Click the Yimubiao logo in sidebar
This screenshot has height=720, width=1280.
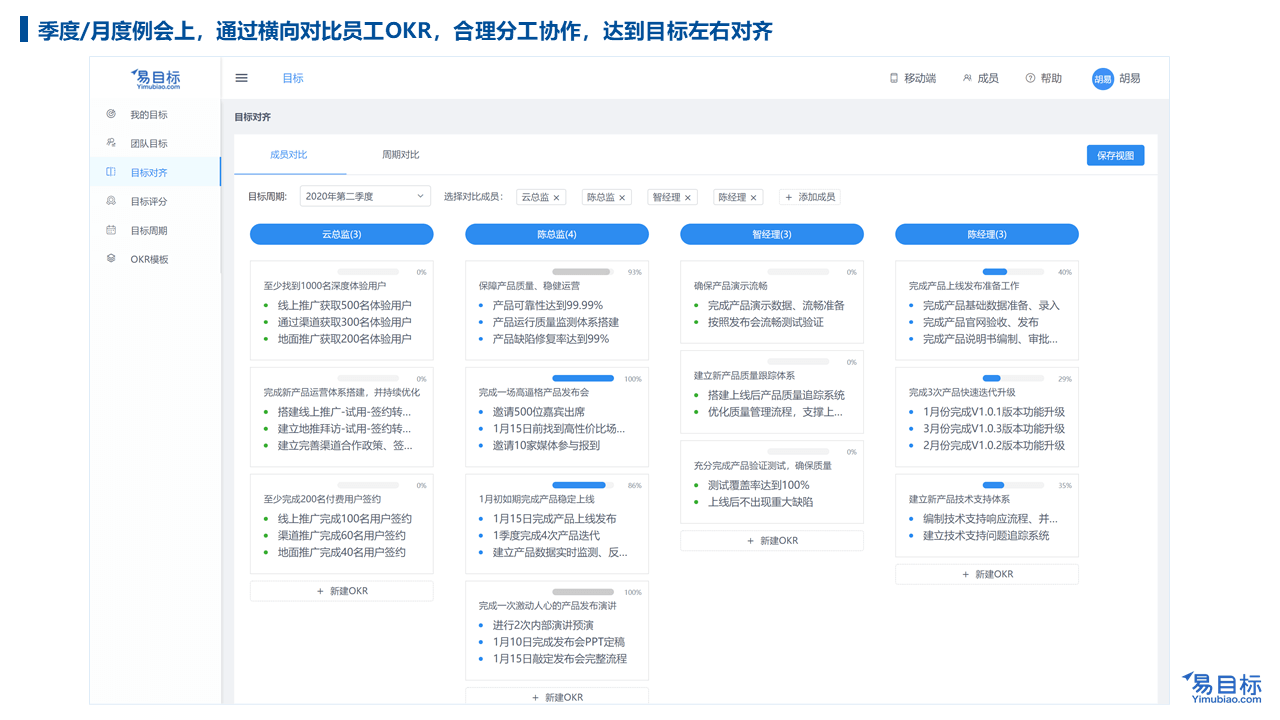[156, 79]
